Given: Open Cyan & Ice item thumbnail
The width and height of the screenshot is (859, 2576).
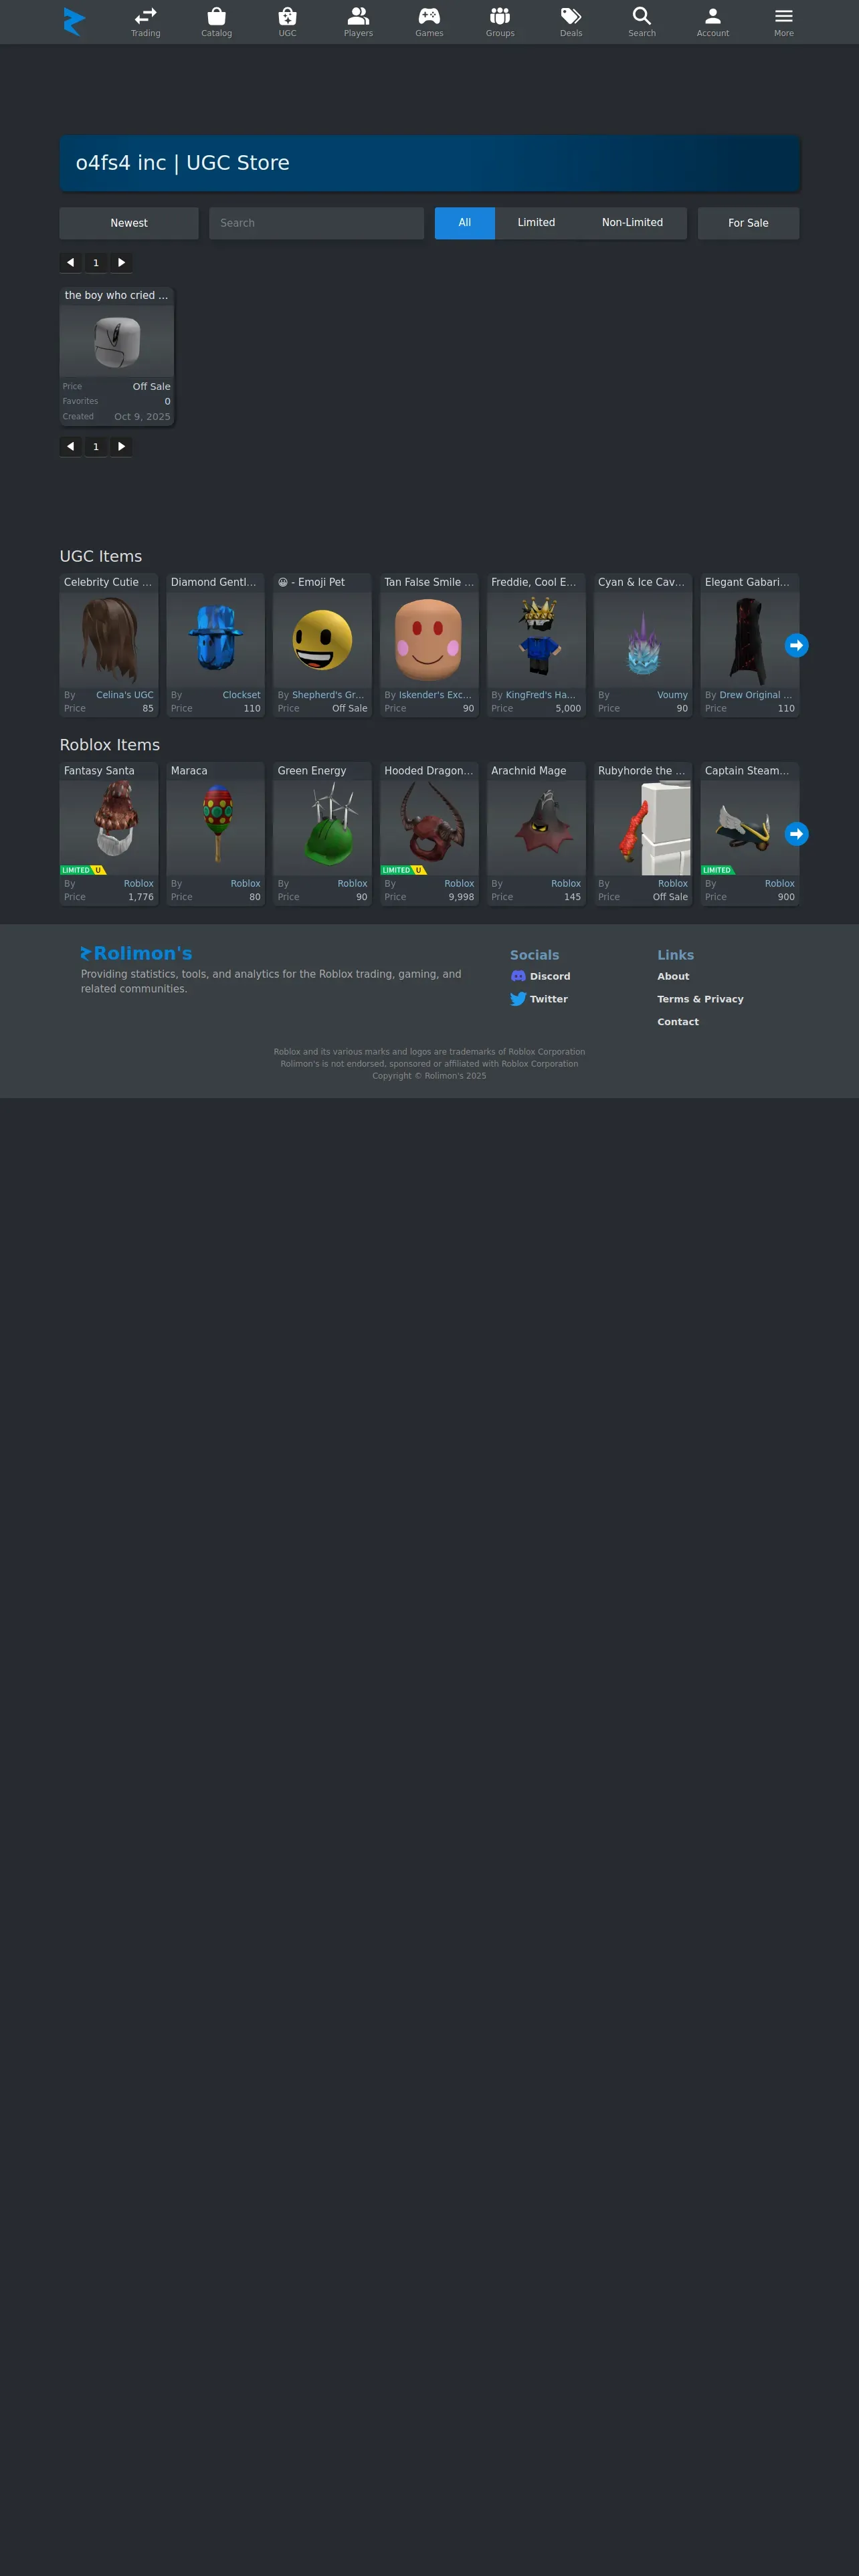Looking at the screenshot, I should coord(643,640).
